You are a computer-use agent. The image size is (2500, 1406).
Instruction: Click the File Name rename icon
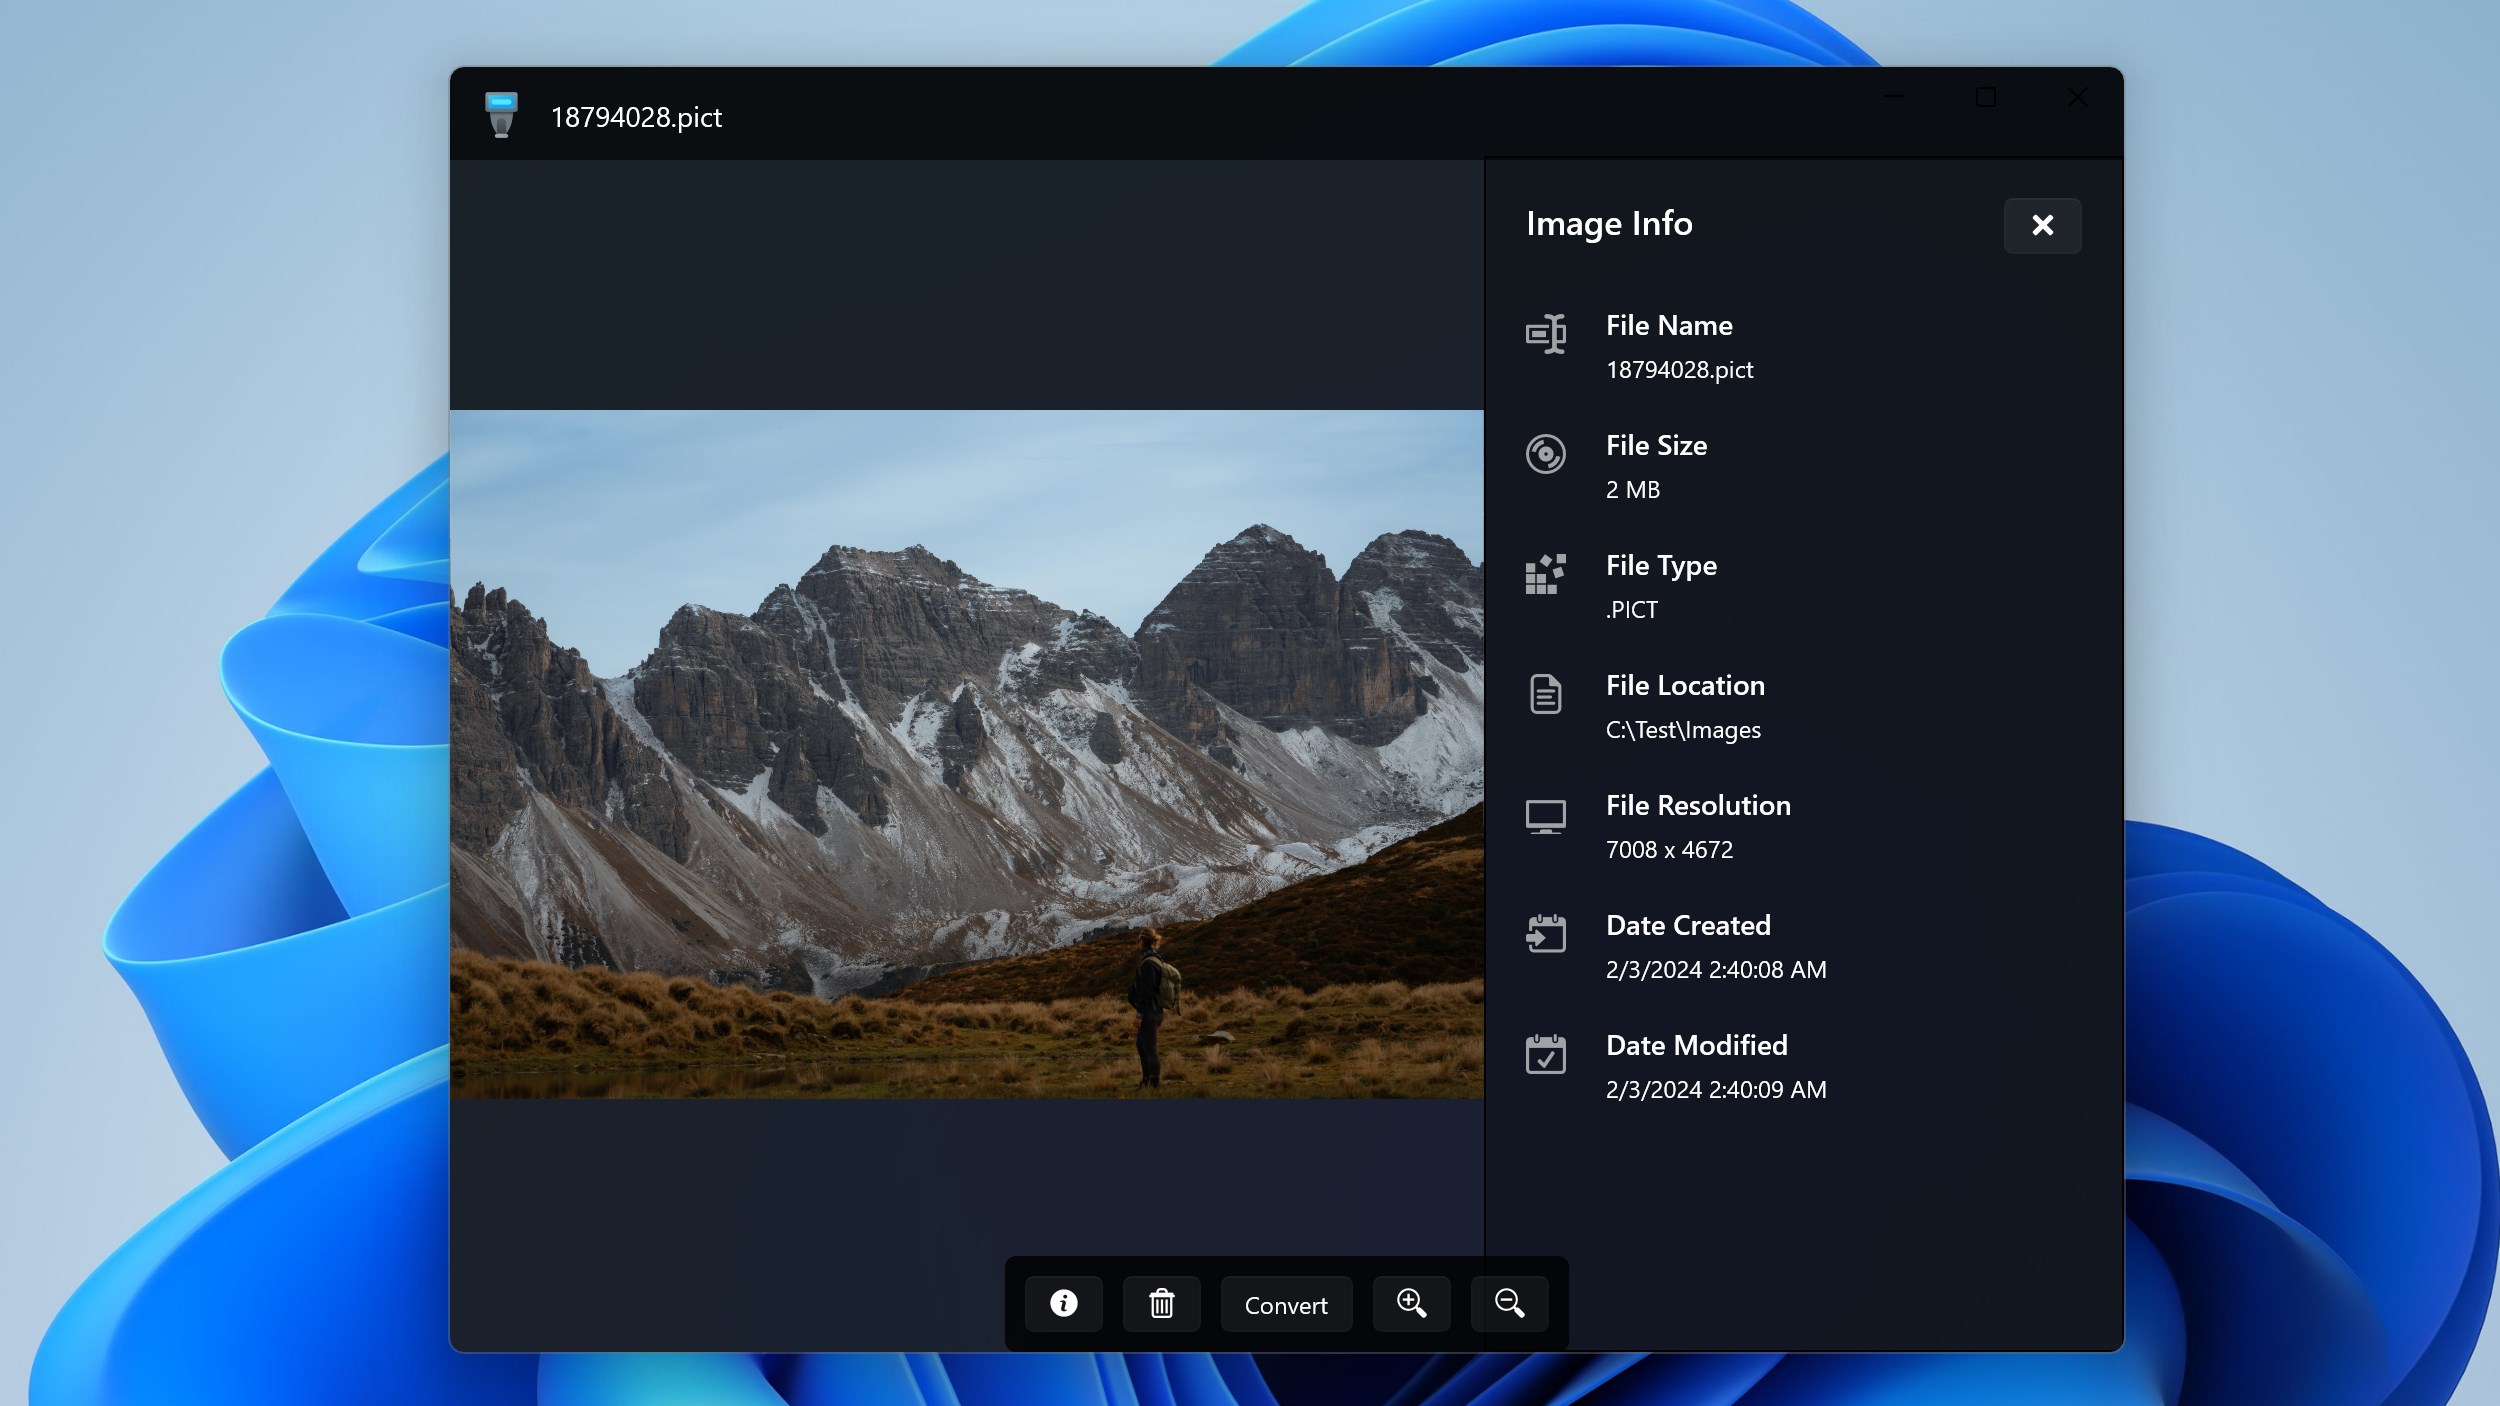(1545, 334)
